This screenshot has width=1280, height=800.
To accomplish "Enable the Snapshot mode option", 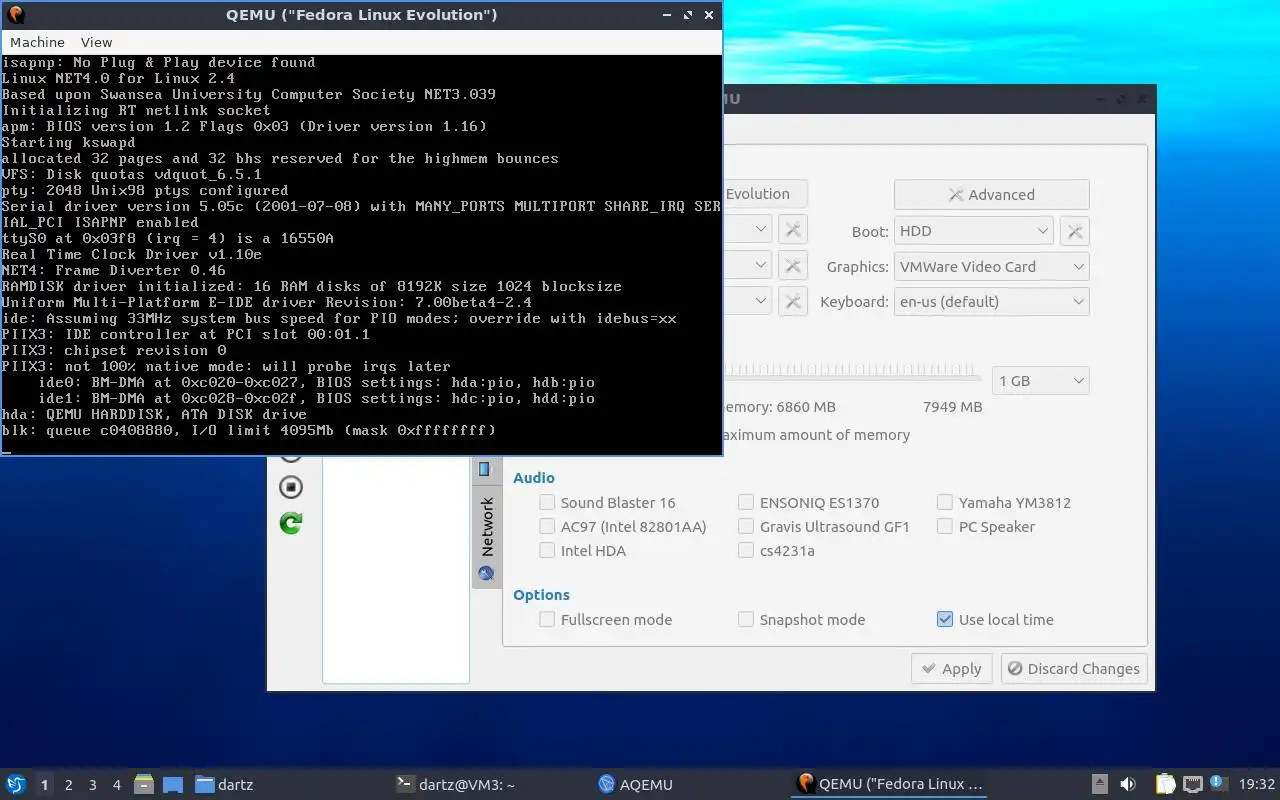I will (746, 620).
